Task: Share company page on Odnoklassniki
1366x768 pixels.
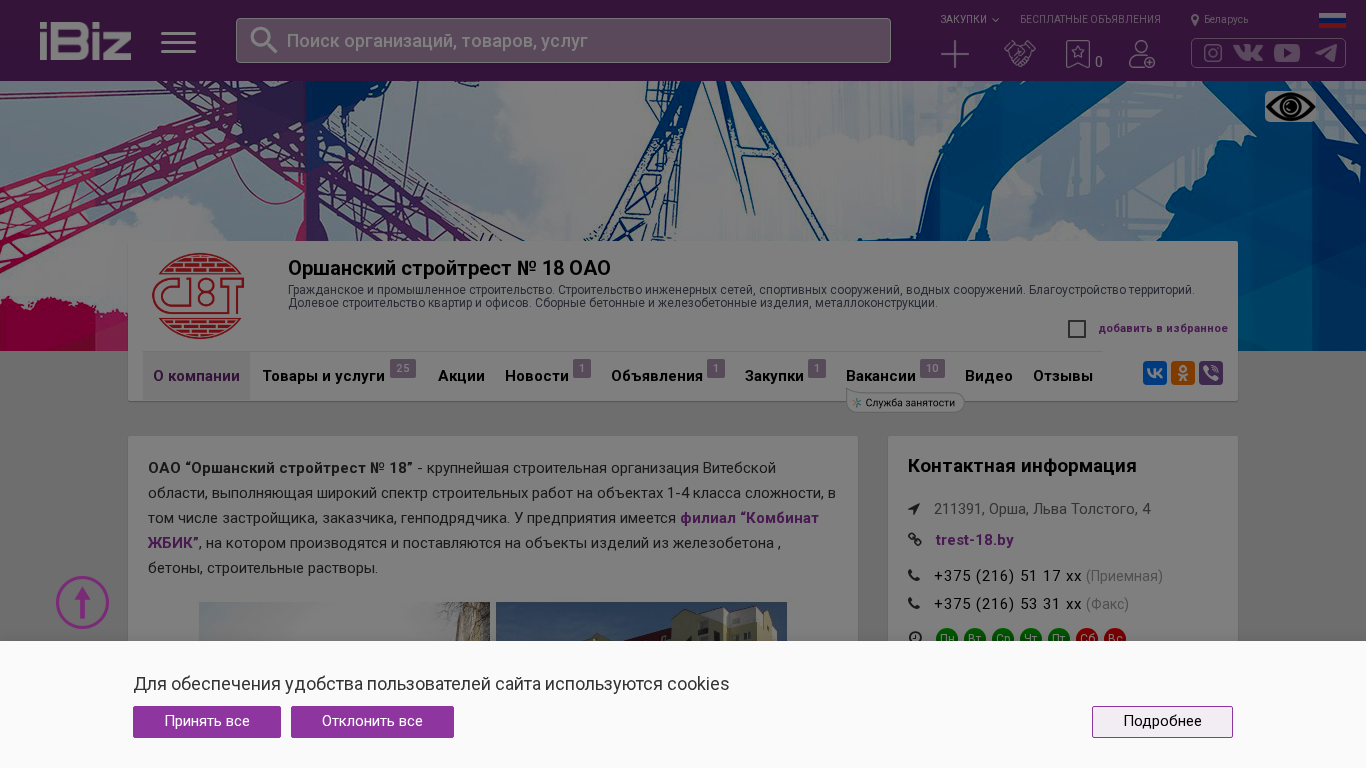Action: 1183,373
